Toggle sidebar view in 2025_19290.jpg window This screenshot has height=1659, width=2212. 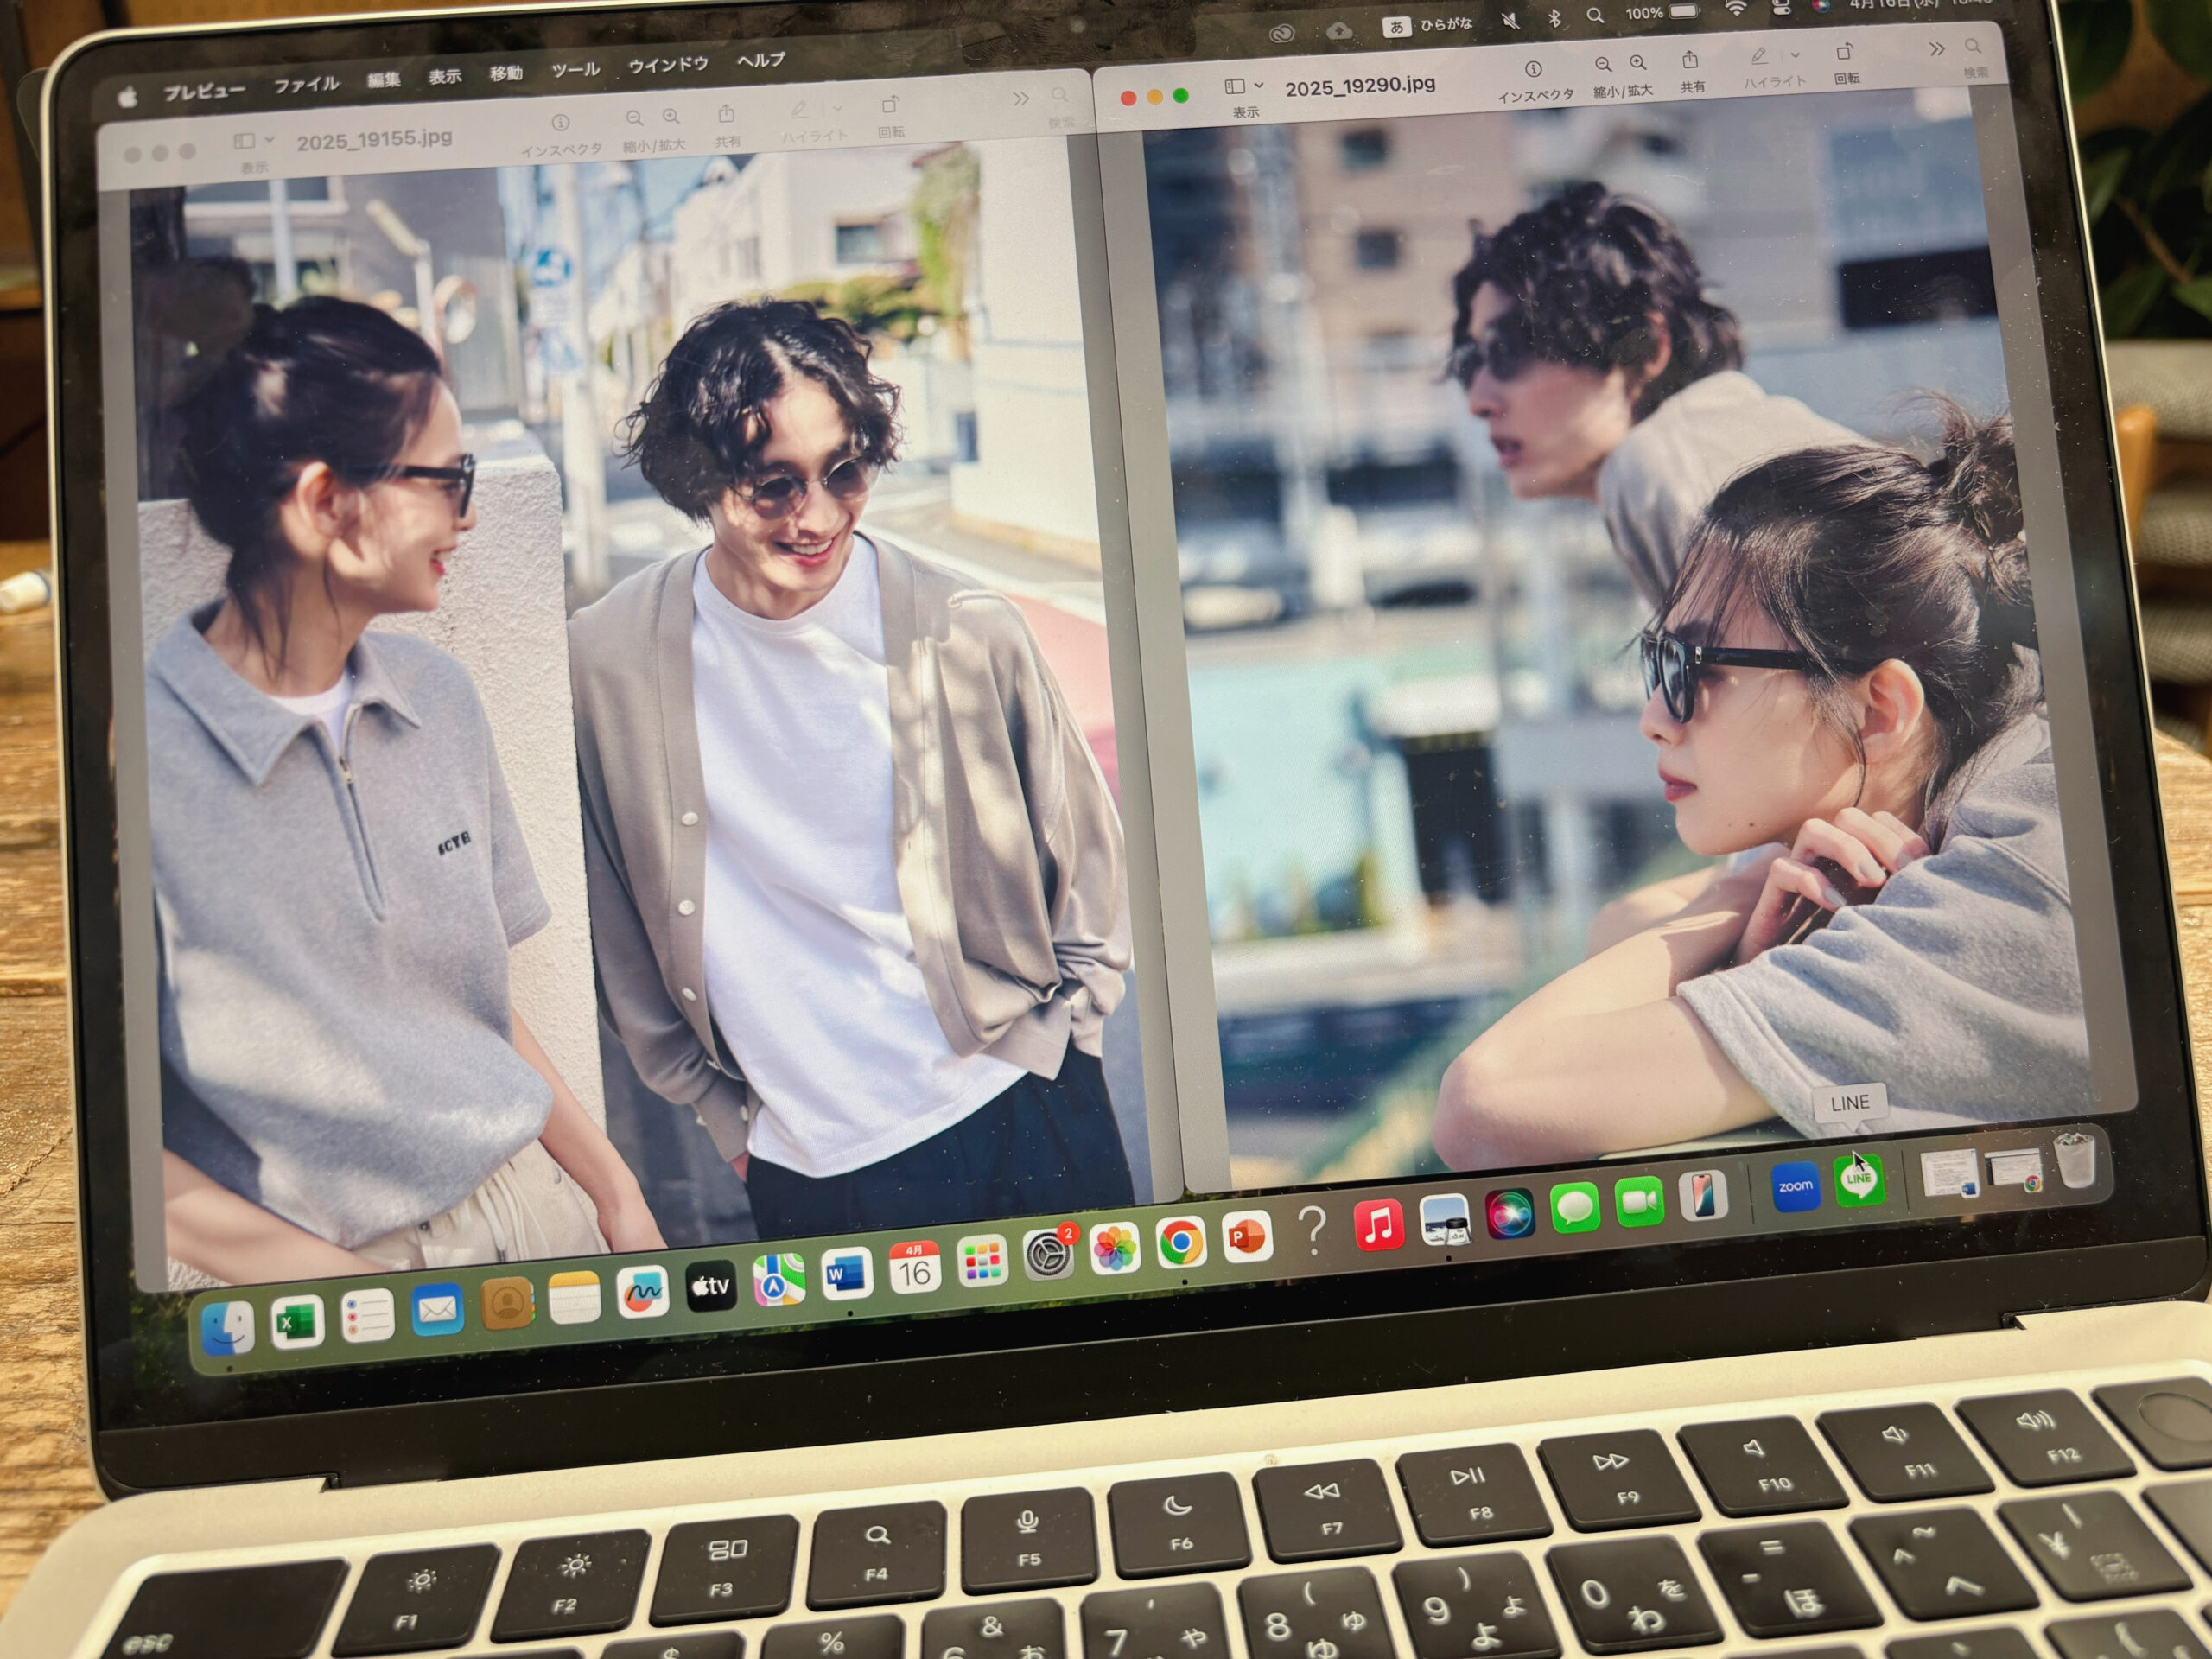pos(1235,87)
